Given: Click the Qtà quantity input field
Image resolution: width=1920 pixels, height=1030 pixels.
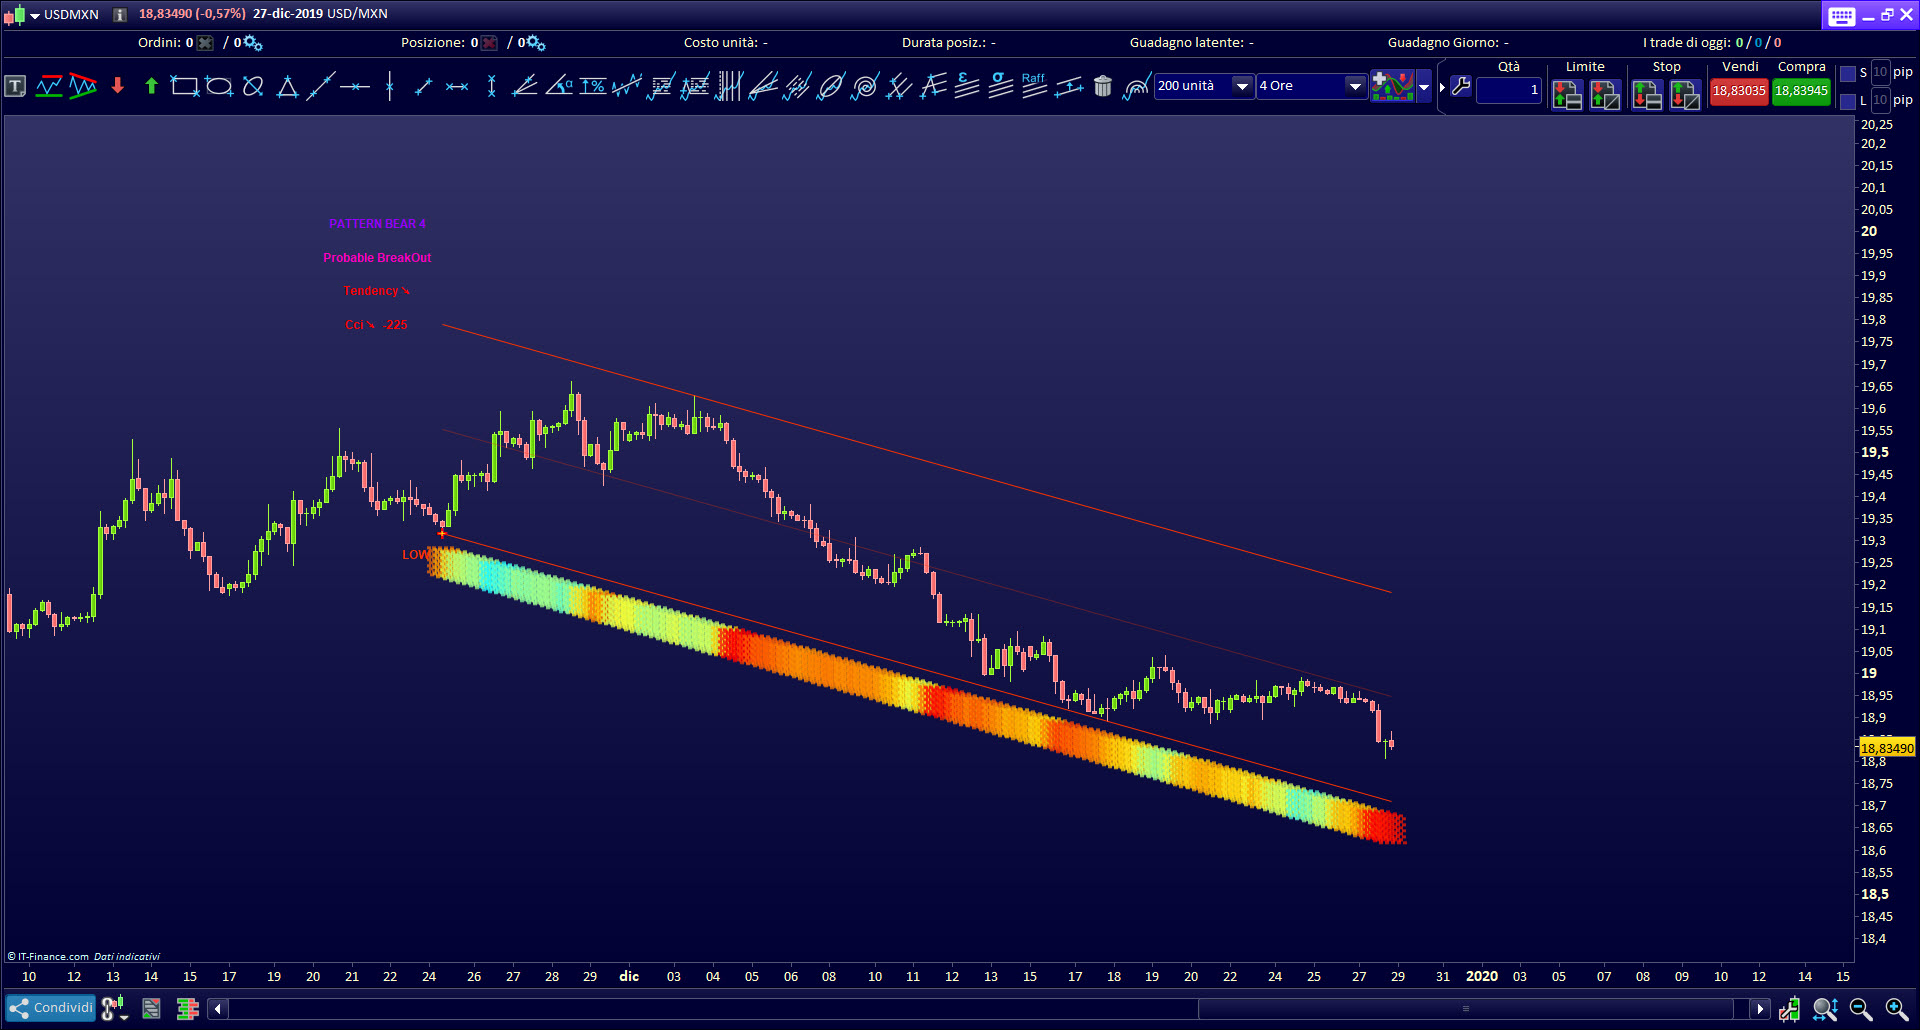Looking at the screenshot, I should [1508, 90].
